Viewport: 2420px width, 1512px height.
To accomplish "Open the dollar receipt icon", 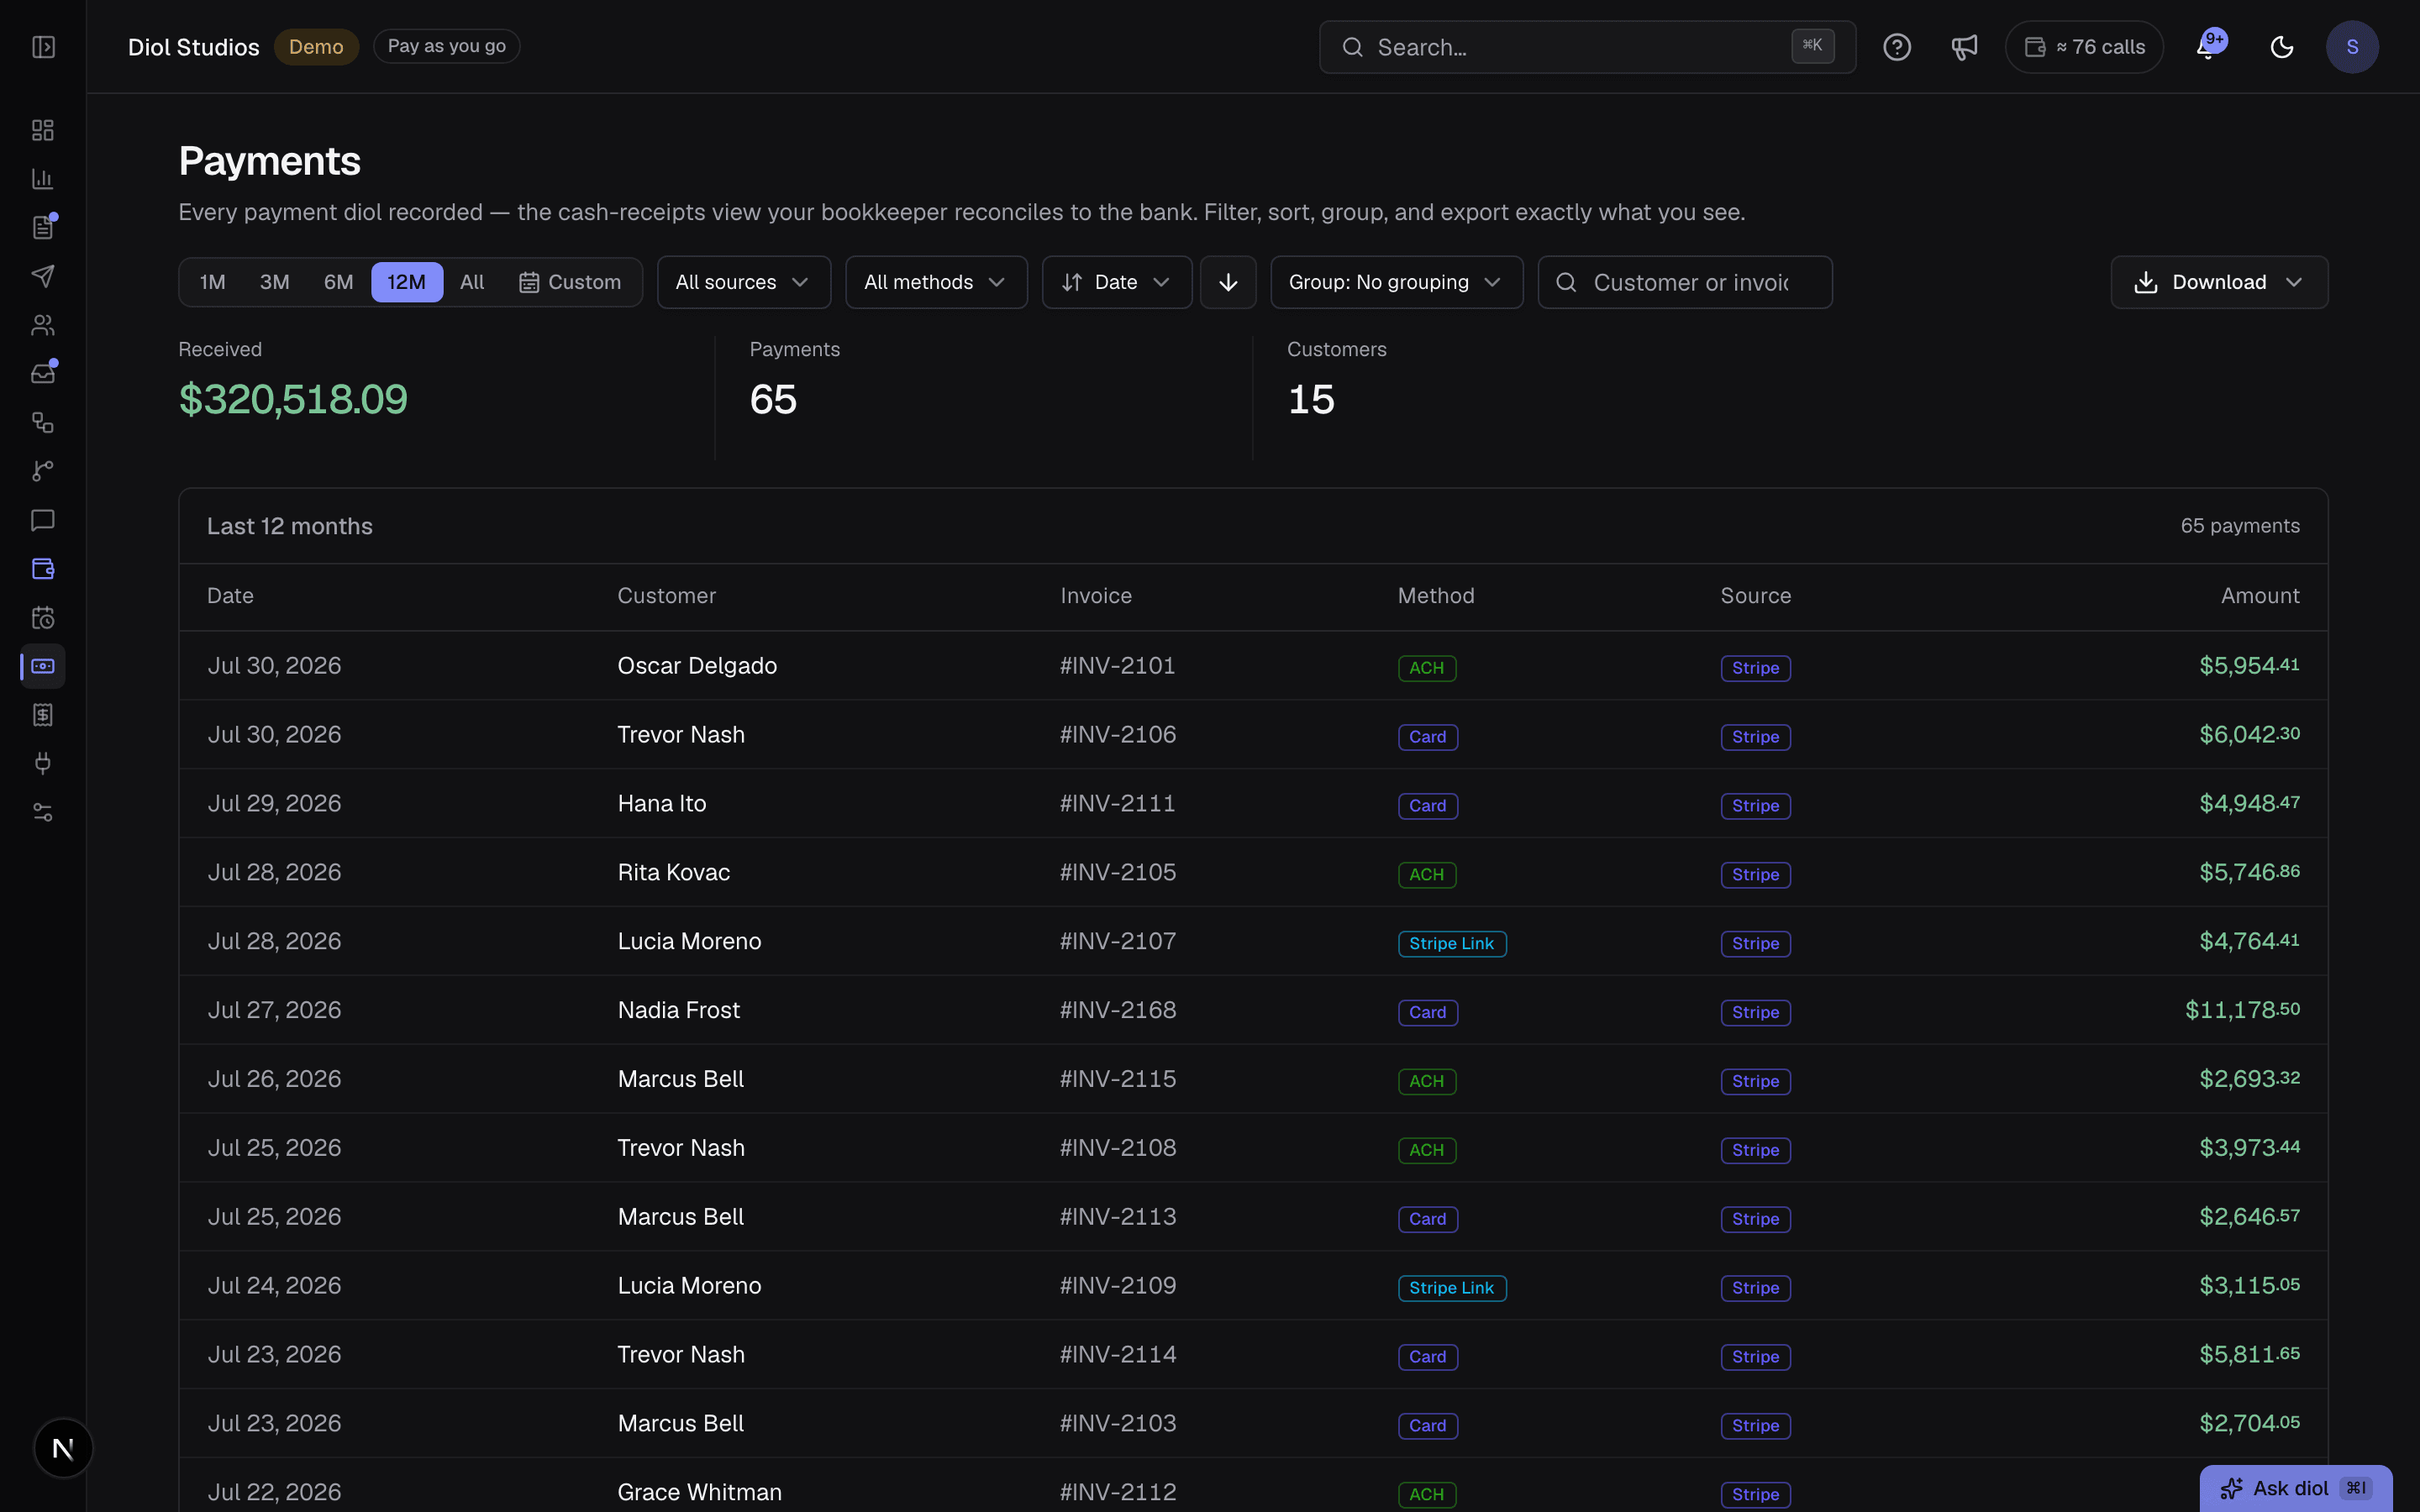I will 43,715.
